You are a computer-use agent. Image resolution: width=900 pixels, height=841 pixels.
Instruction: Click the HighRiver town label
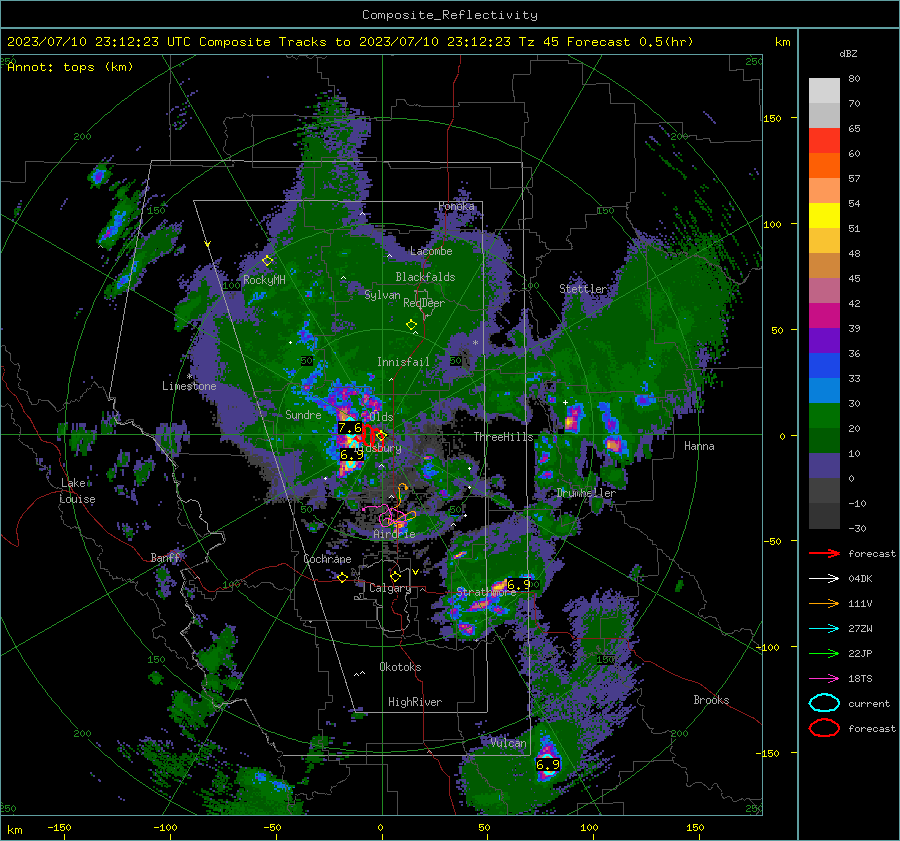point(415,702)
